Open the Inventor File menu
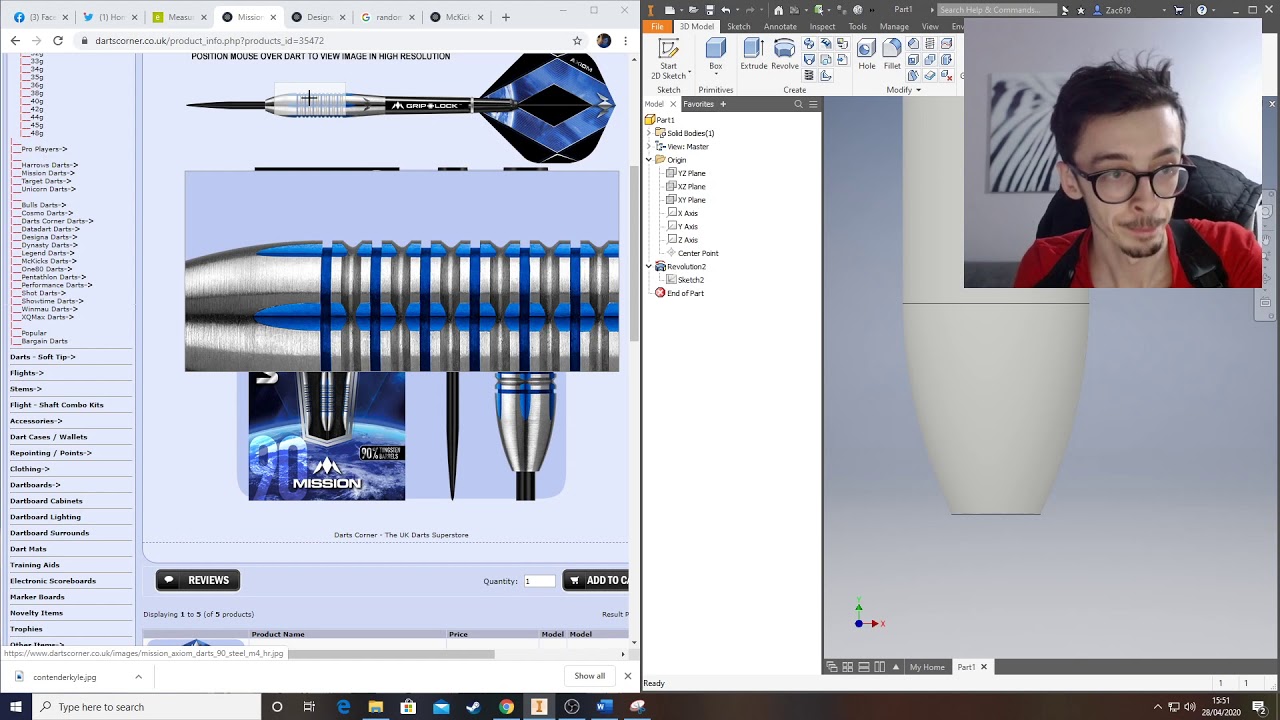This screenshot has height=720, width=1280. tap(657, 27)
